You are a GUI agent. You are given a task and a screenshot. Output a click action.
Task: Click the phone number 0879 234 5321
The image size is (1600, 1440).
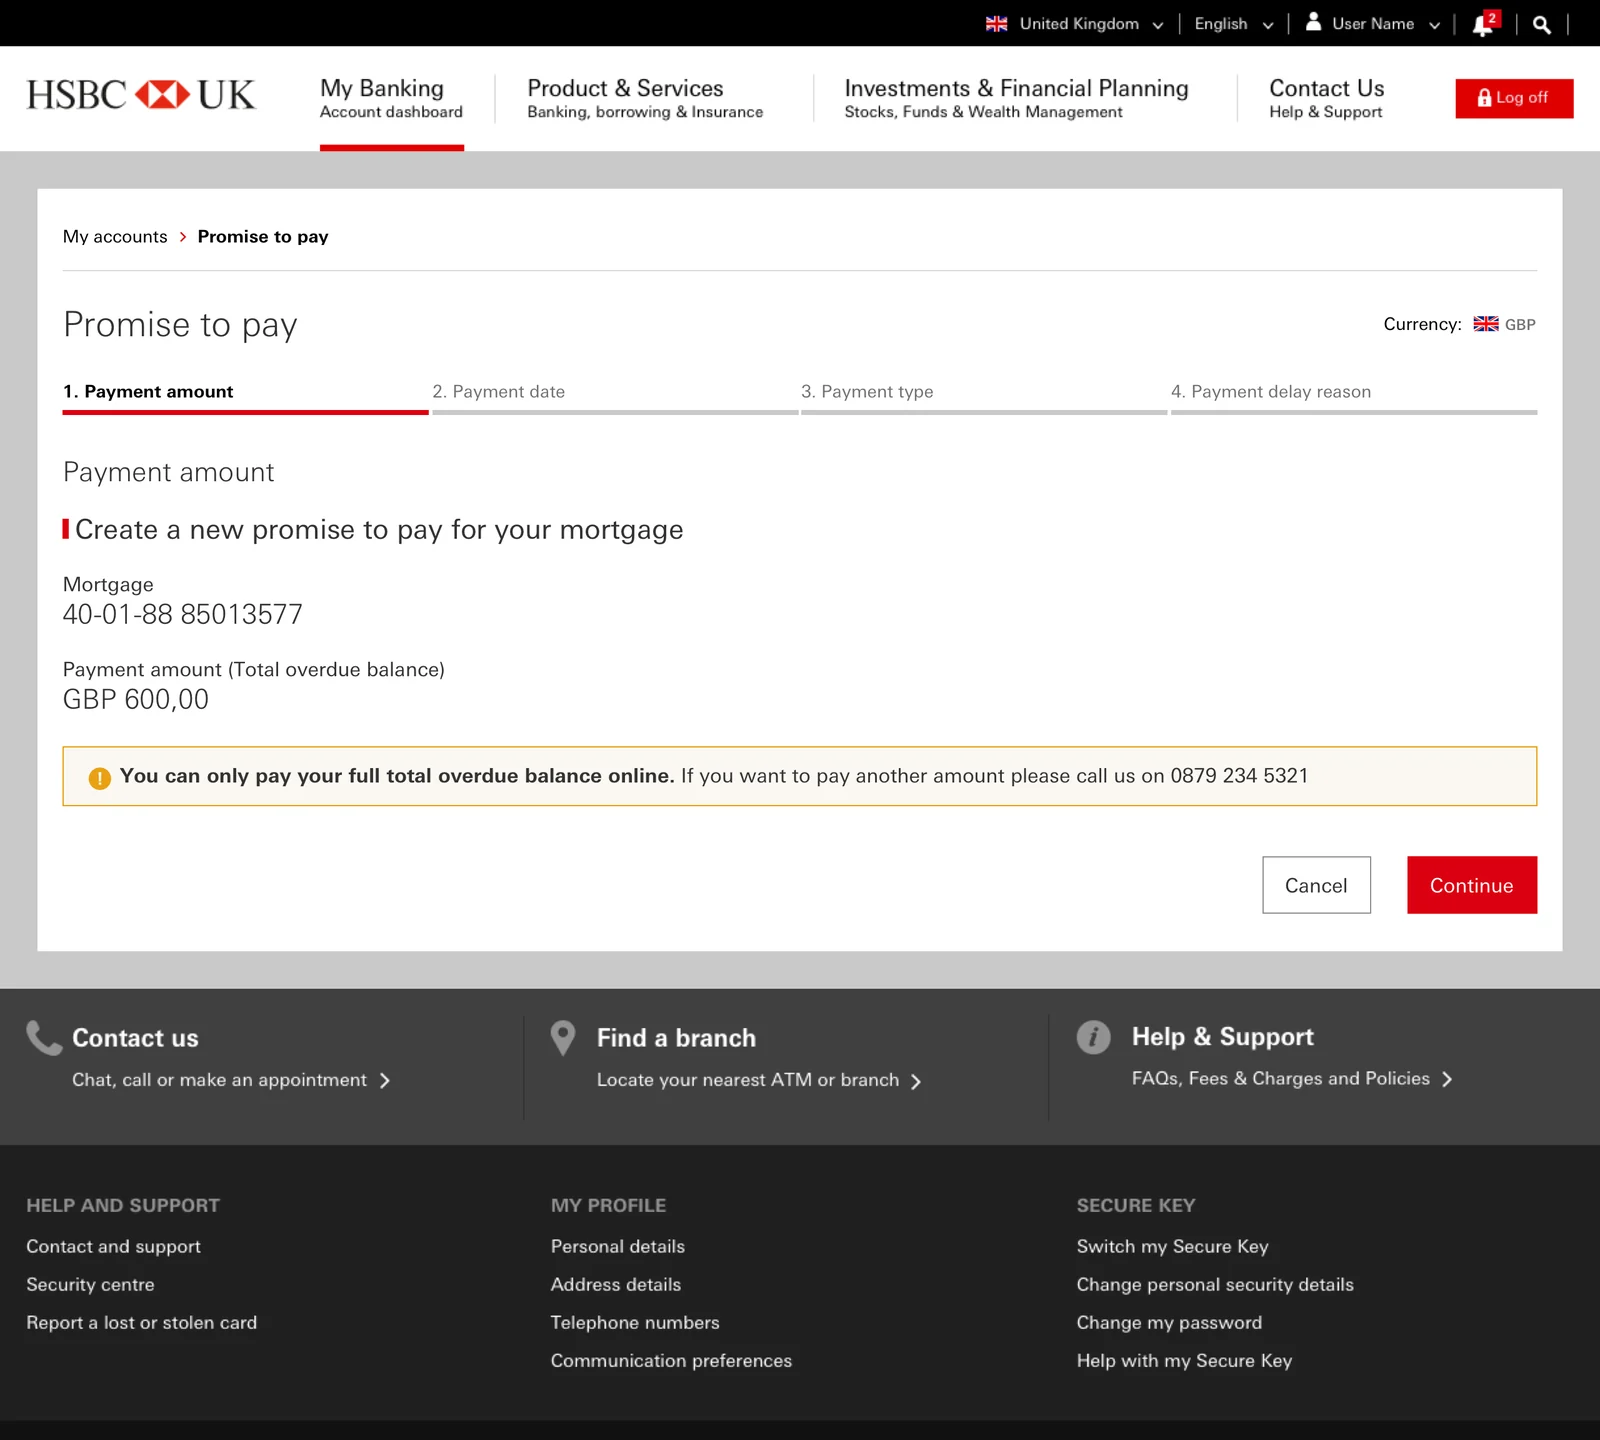point(1239,776)
